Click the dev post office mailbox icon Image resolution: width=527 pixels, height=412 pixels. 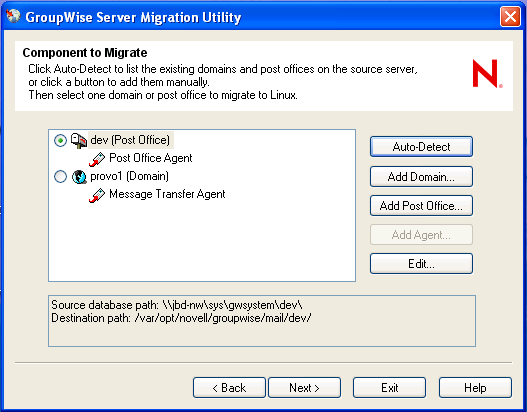(79, 140)
